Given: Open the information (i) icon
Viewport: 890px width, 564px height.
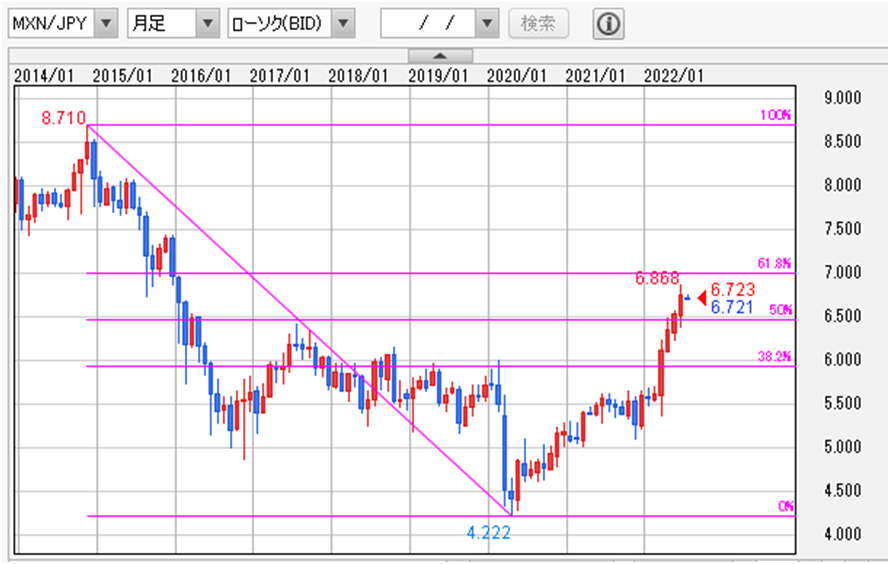Looking at the screenshot, I should [608, 23].
